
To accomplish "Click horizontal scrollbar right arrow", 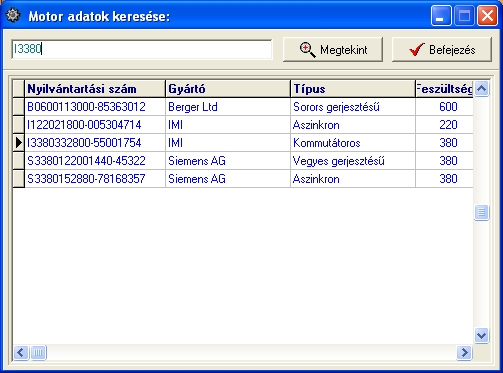I will (x=464, y=352).
